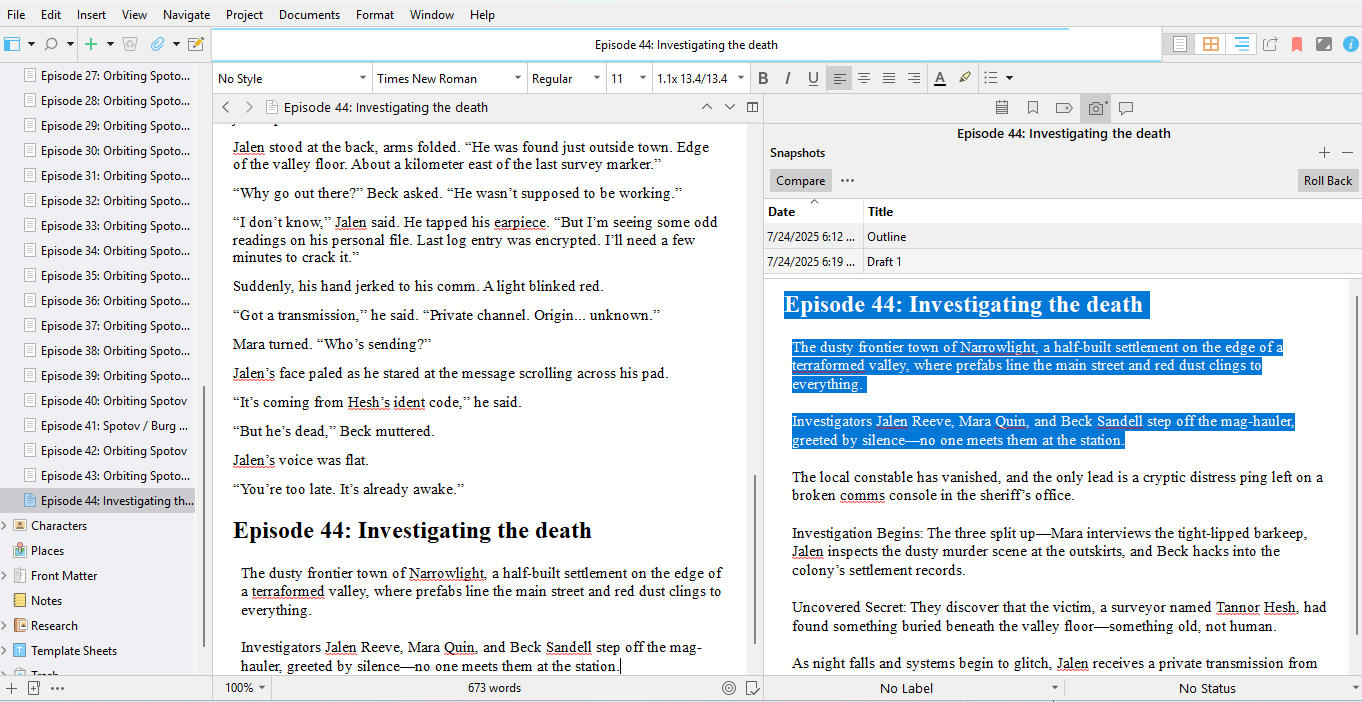Open the Format menu
The width and height of the screenshot is (1362, 702).
[375, 15]
